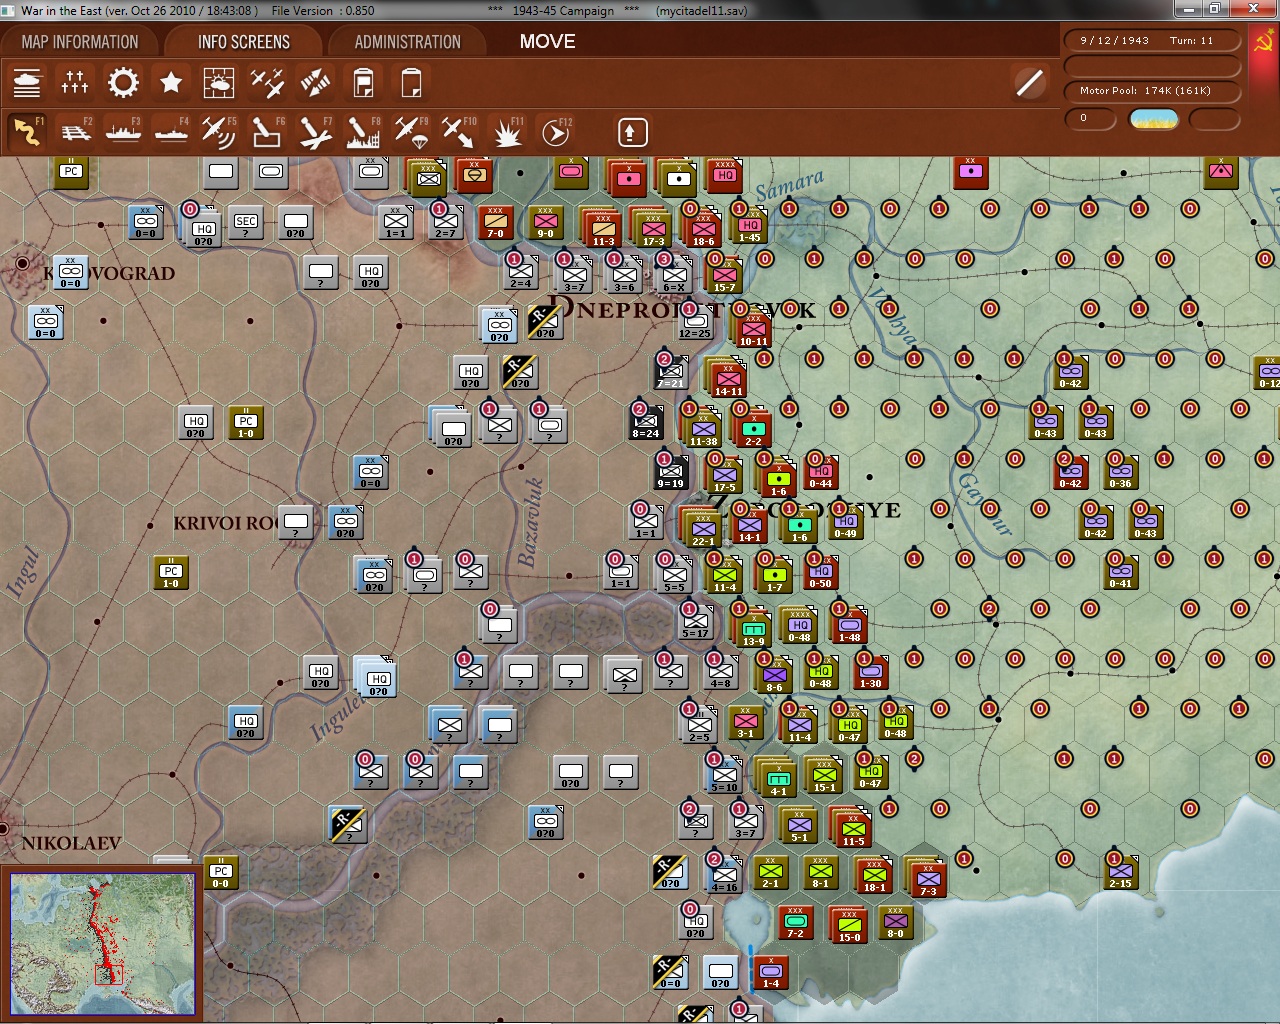The height and width of the screenshot is (1024, 1280).
Task: Select the SEC security unit counter
Action: (x=246, y=222)
